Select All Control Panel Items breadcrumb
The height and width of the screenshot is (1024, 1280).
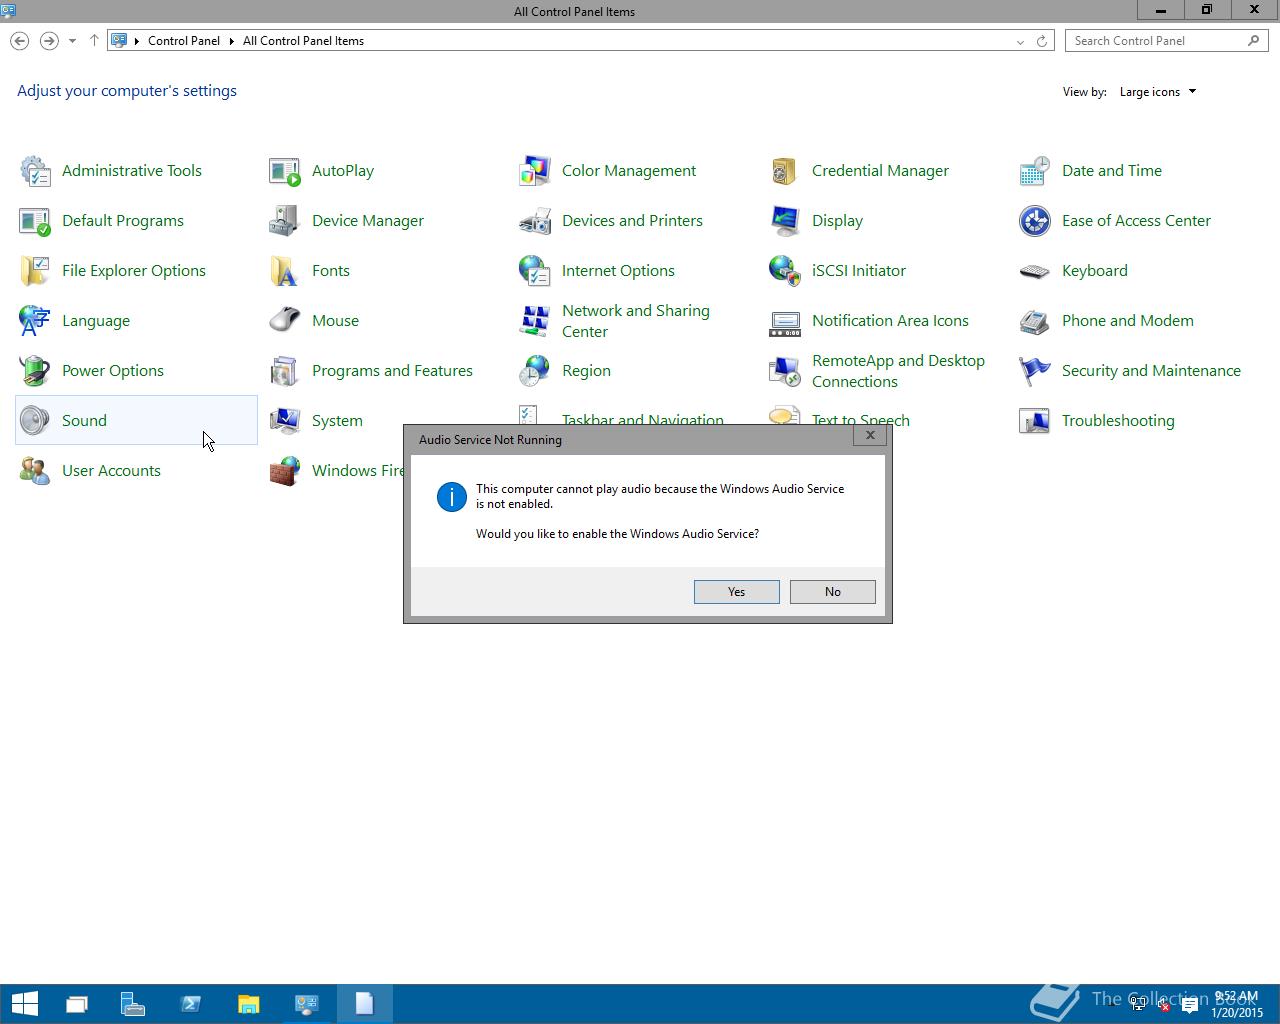pyautogui.click(x=303, y=41)
